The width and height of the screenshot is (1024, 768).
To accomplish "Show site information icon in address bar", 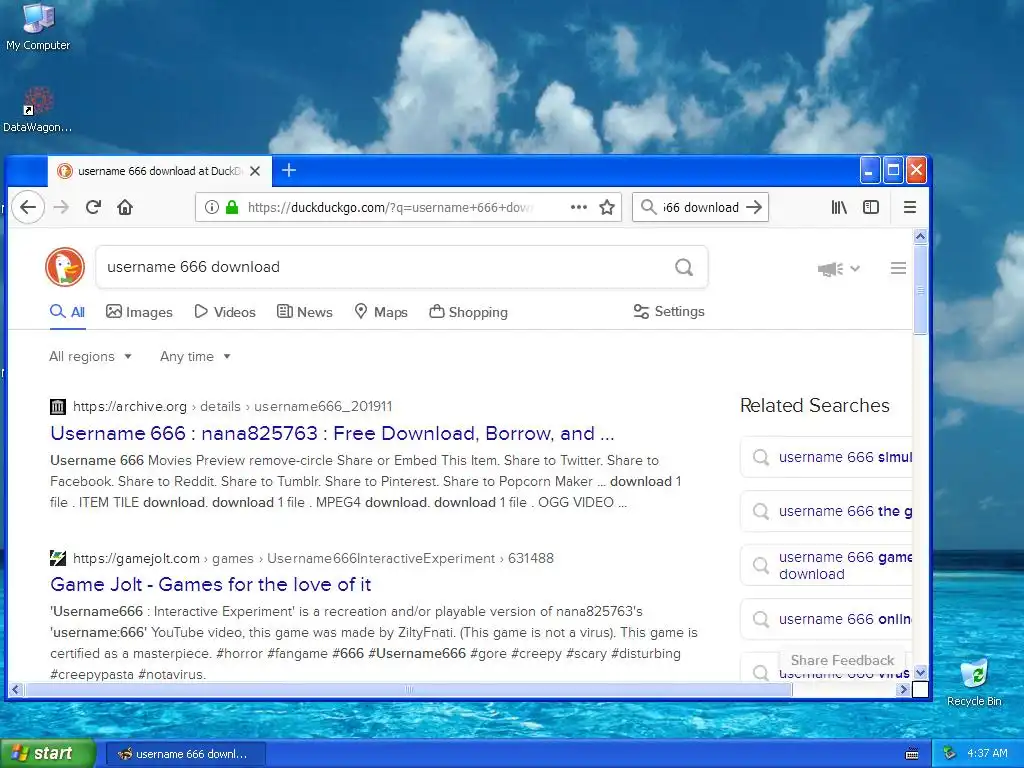I will click(212, 208).
